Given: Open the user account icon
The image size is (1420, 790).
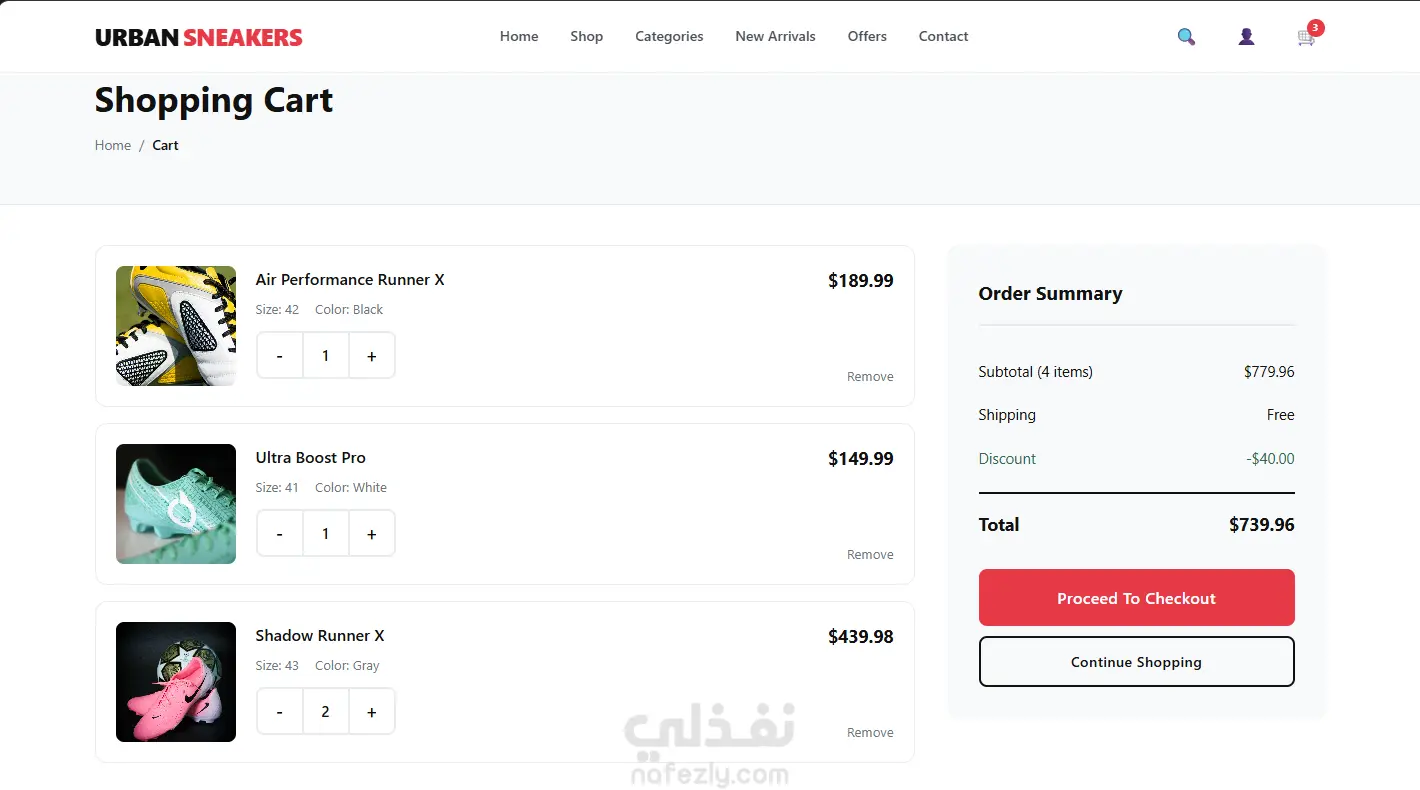Looking at the screenshot, I should click(x=1246, y=37).
